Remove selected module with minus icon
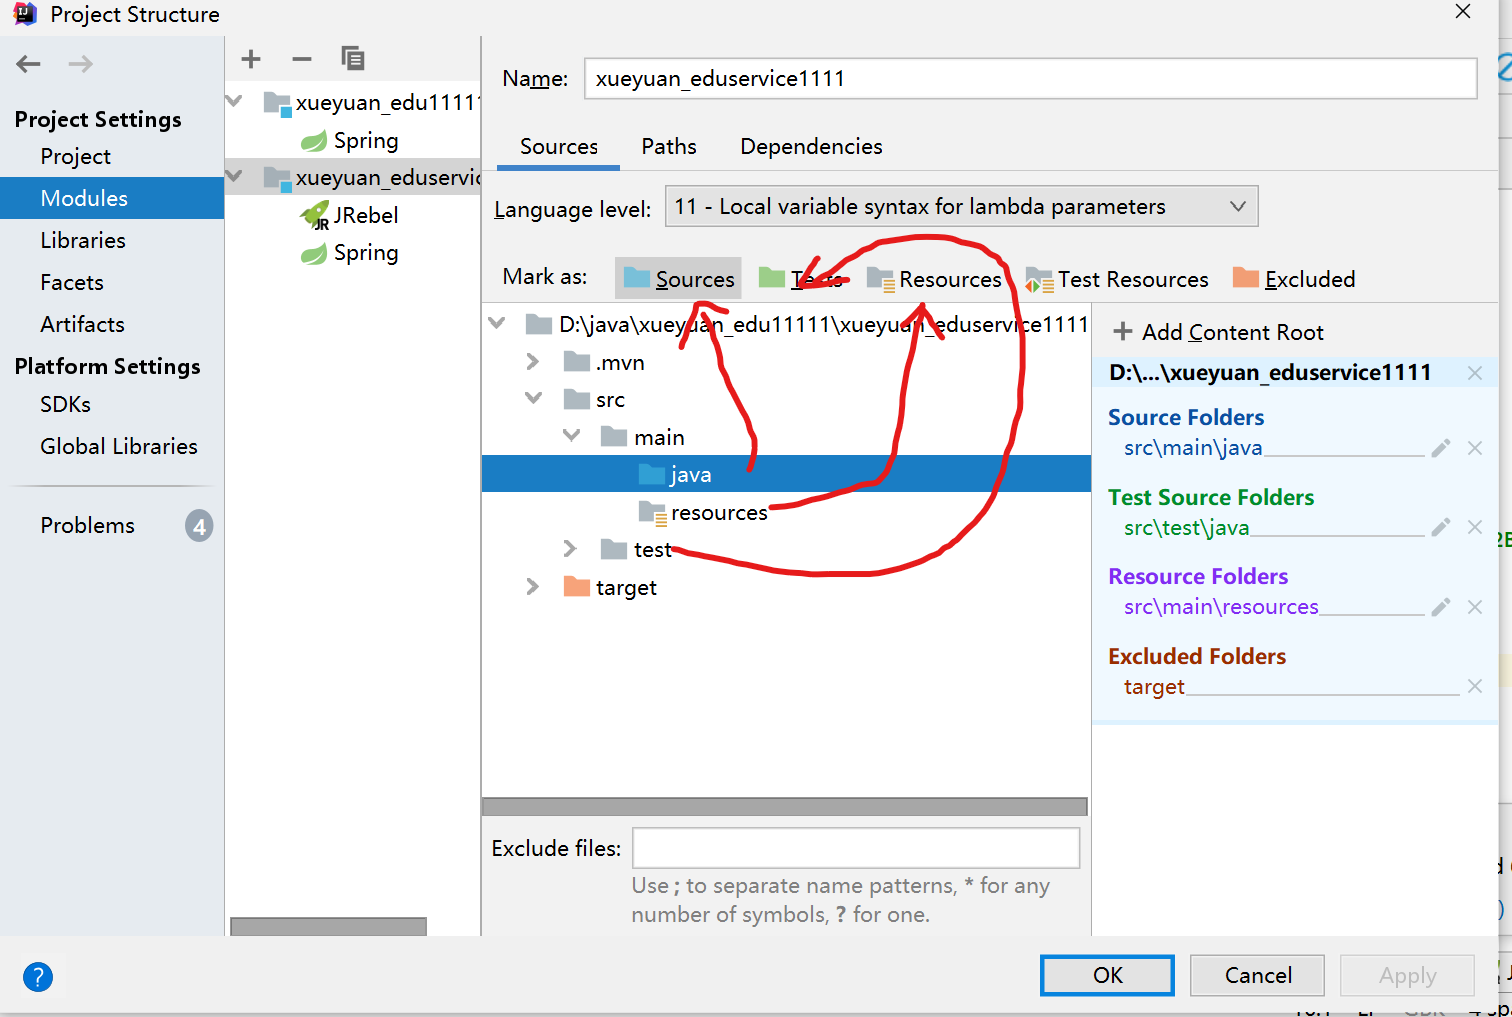This screenshot has width=1512, height=1017. (302, 59)
